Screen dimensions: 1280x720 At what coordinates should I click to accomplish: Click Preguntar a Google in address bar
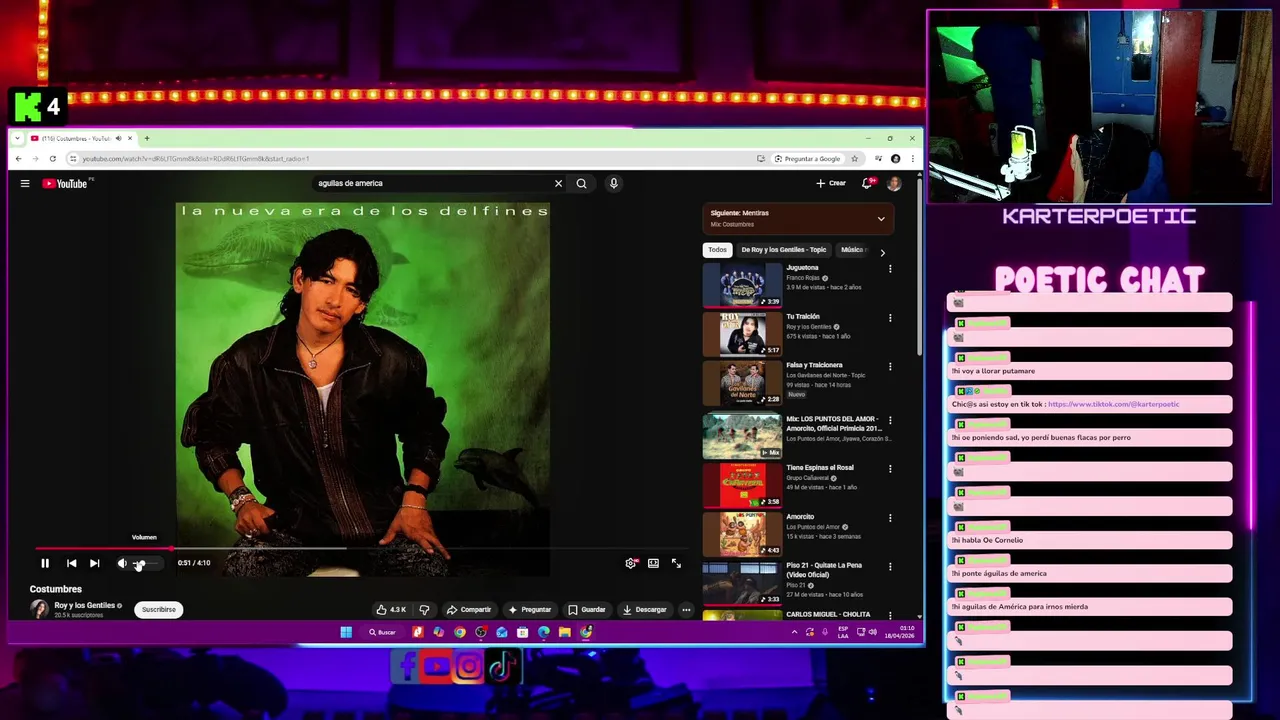(808, 159)
